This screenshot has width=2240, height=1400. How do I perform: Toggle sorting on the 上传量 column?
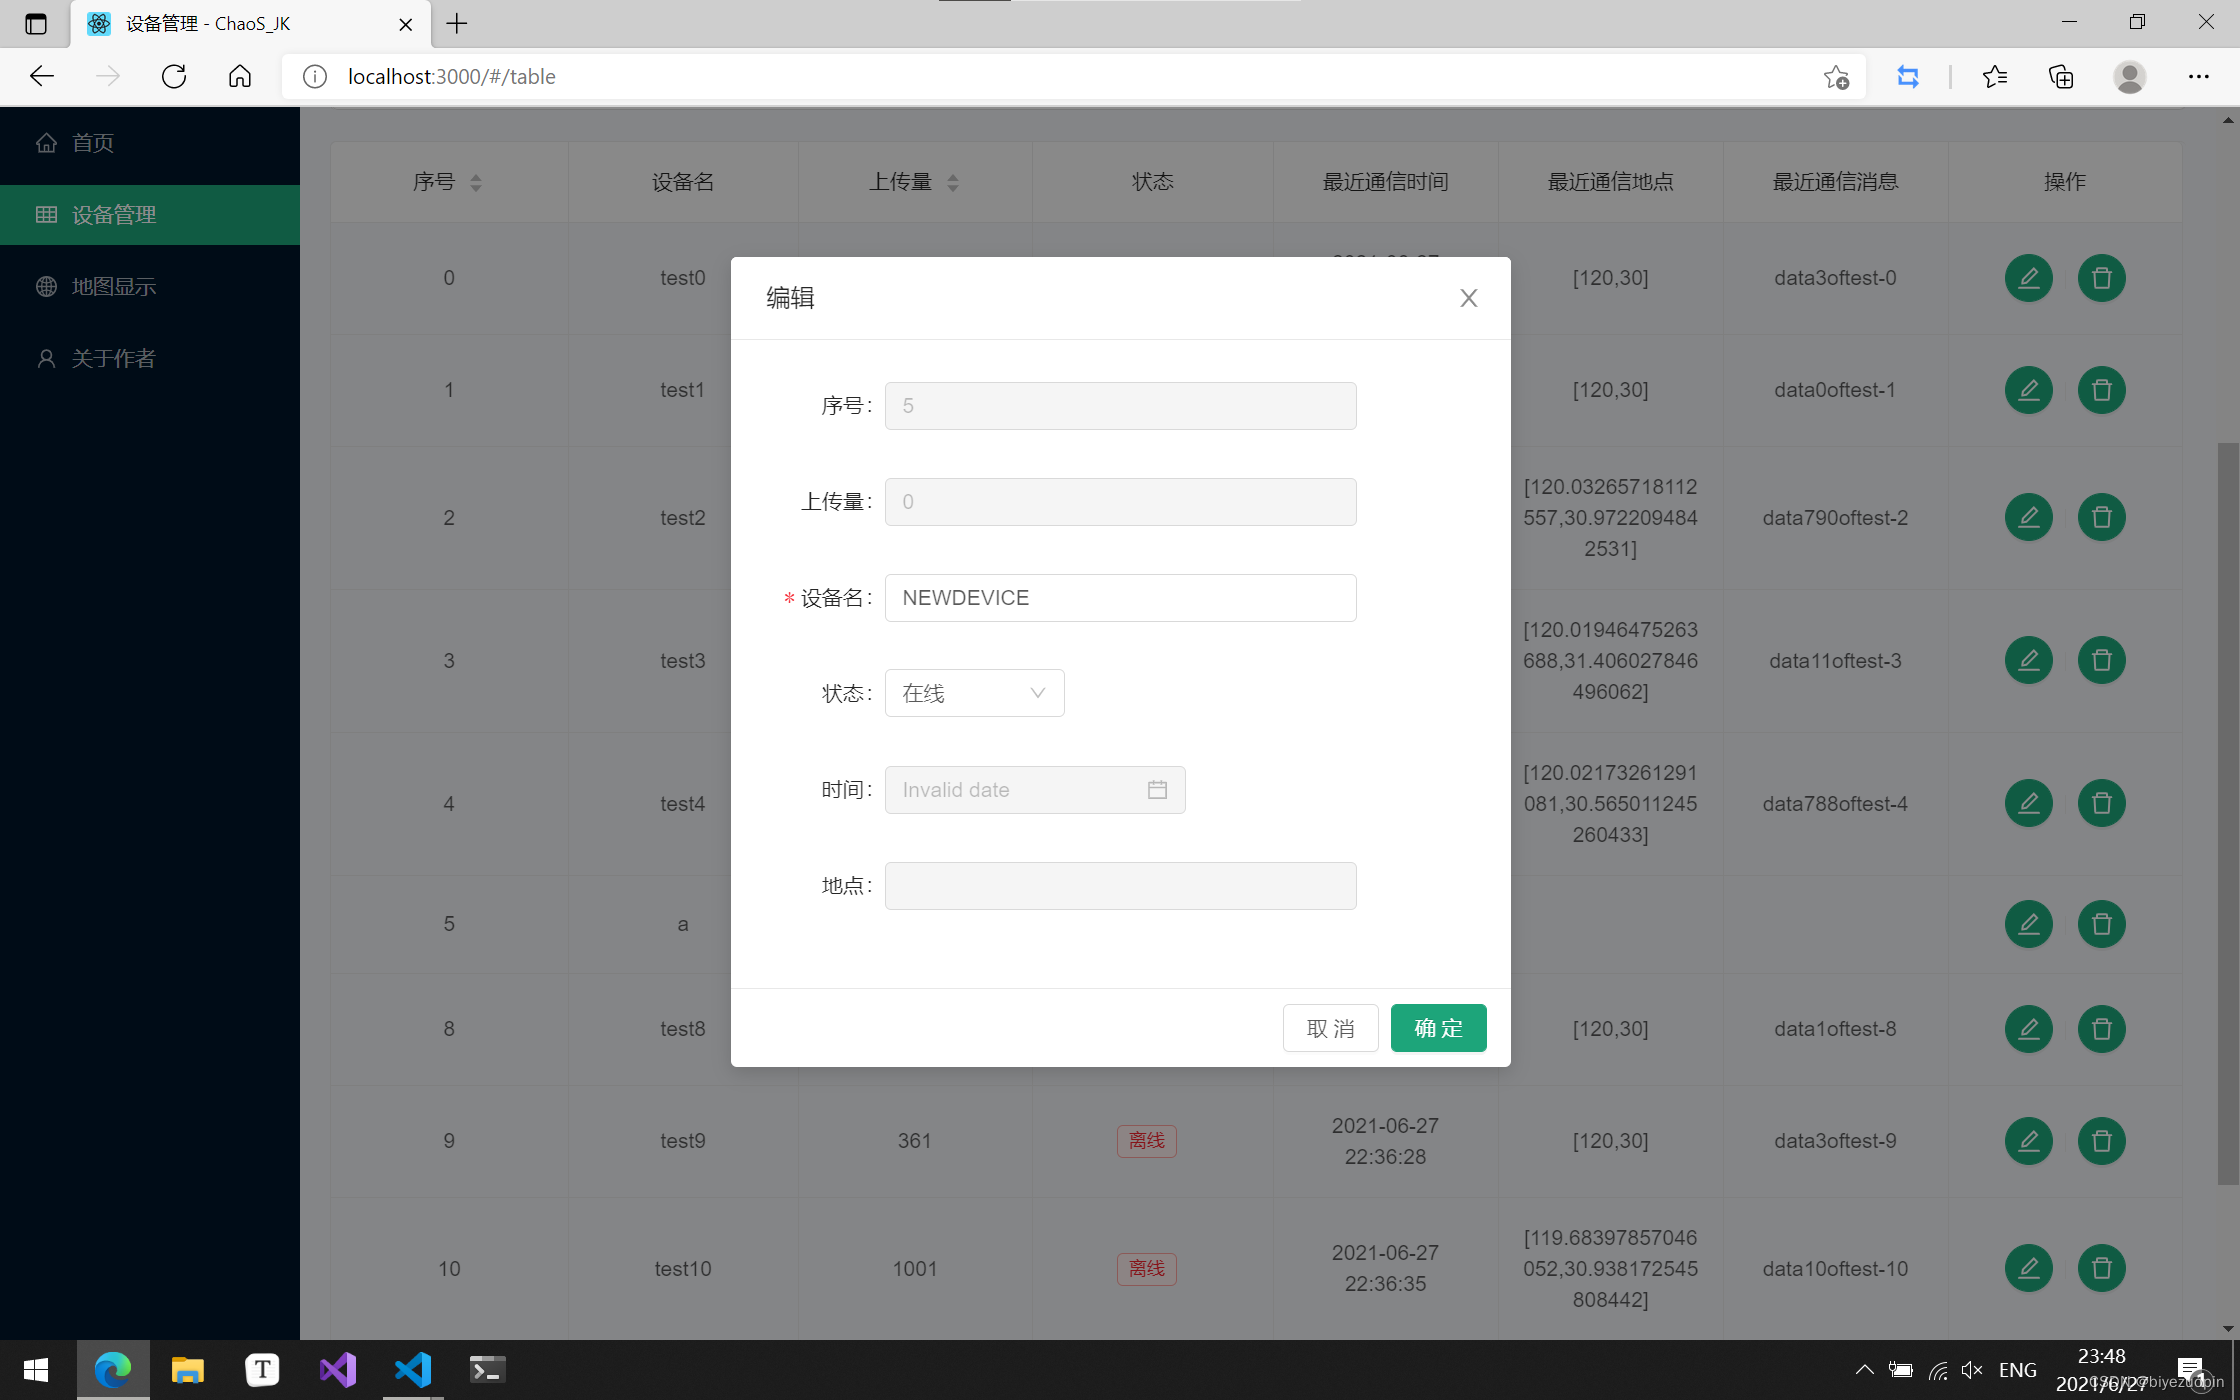[953, 182]
